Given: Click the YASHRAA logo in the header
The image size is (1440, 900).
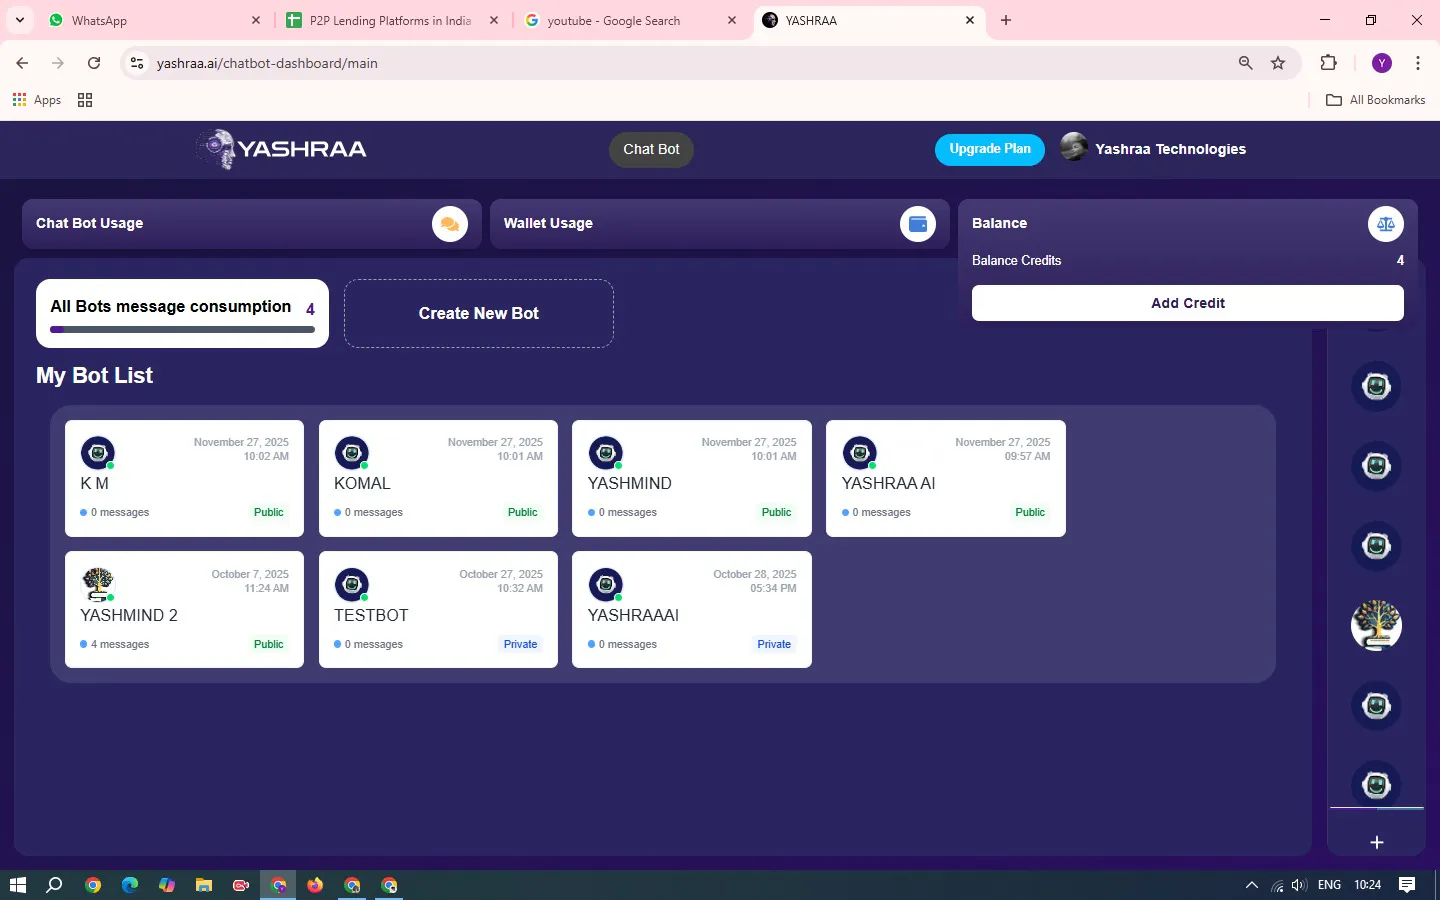Looking at the screenshot, I should click(x=282, y=149).
